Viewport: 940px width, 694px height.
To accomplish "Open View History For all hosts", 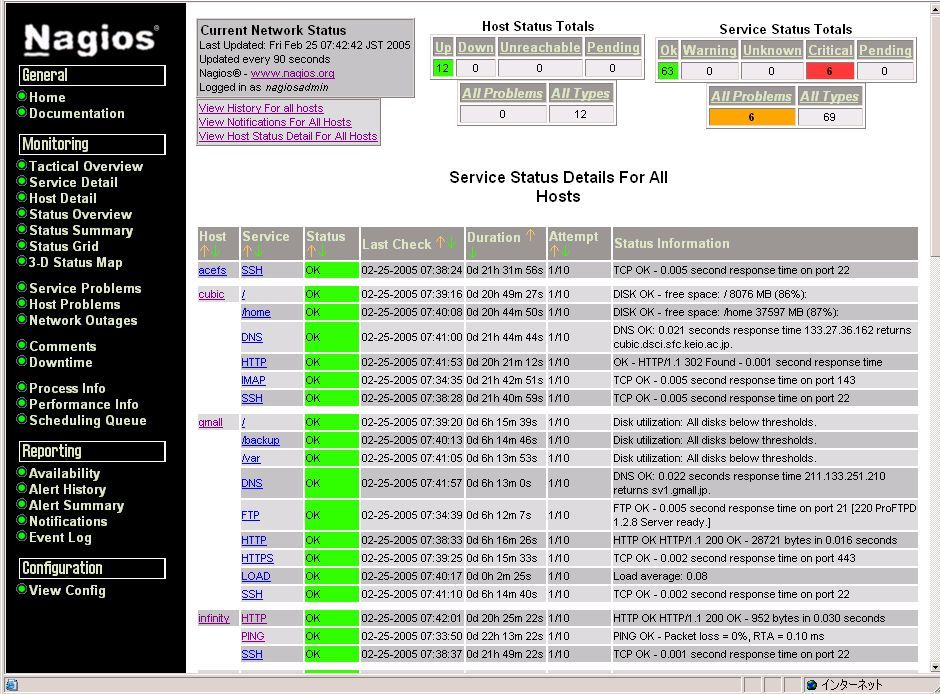I will tap(260, 108).
